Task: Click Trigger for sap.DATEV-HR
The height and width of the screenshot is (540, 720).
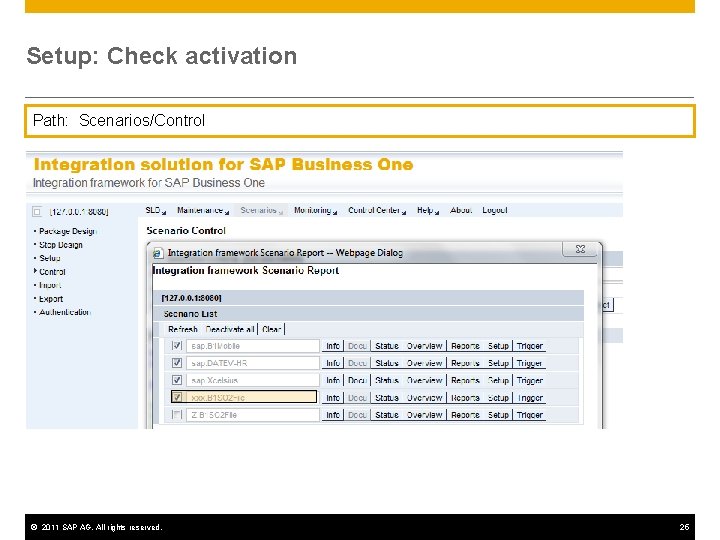Action: pos(529,363)
